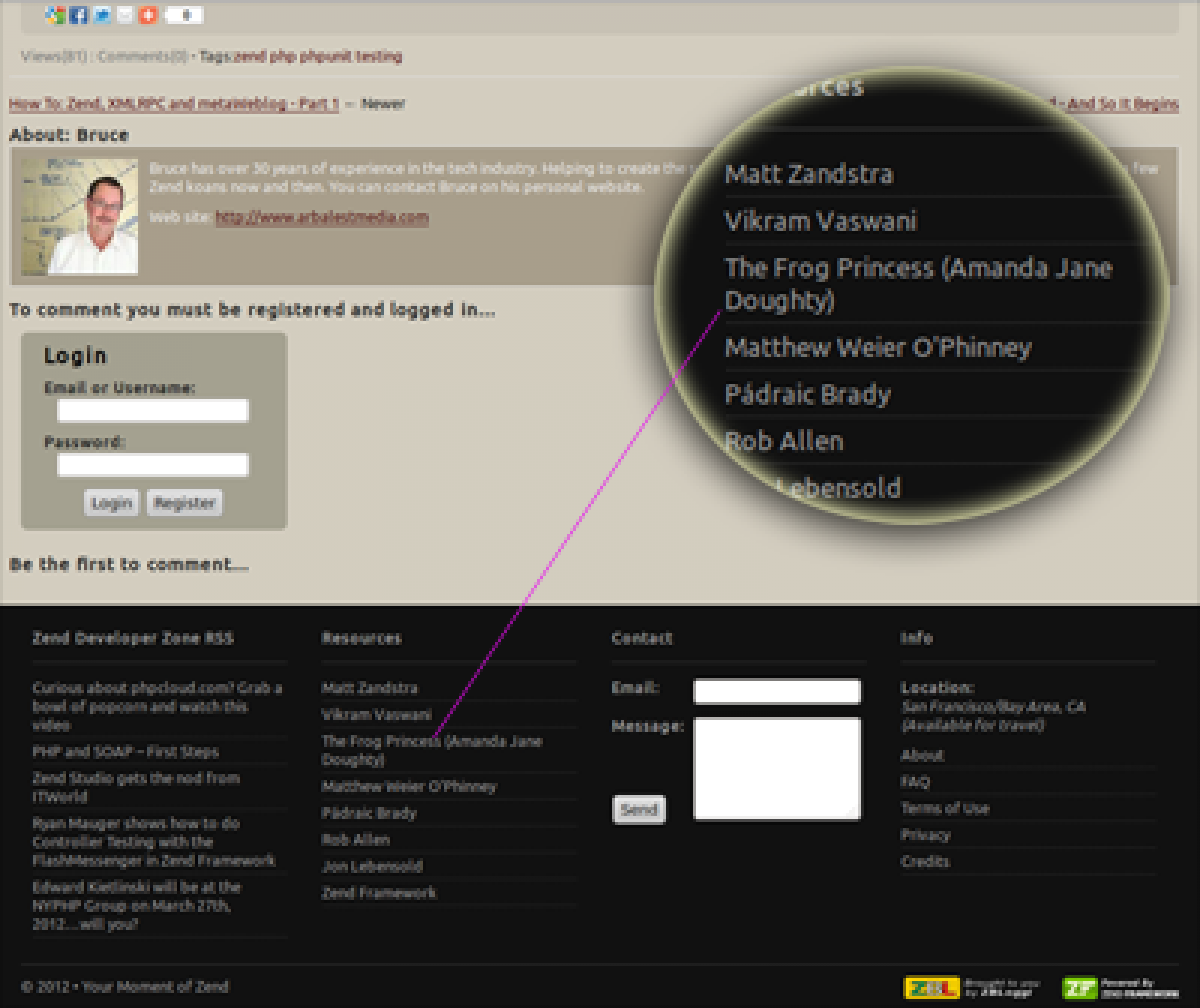Open the ZDL badge in the footer
Viewport: 1200px width, 1008px height.
click(932, 988)
